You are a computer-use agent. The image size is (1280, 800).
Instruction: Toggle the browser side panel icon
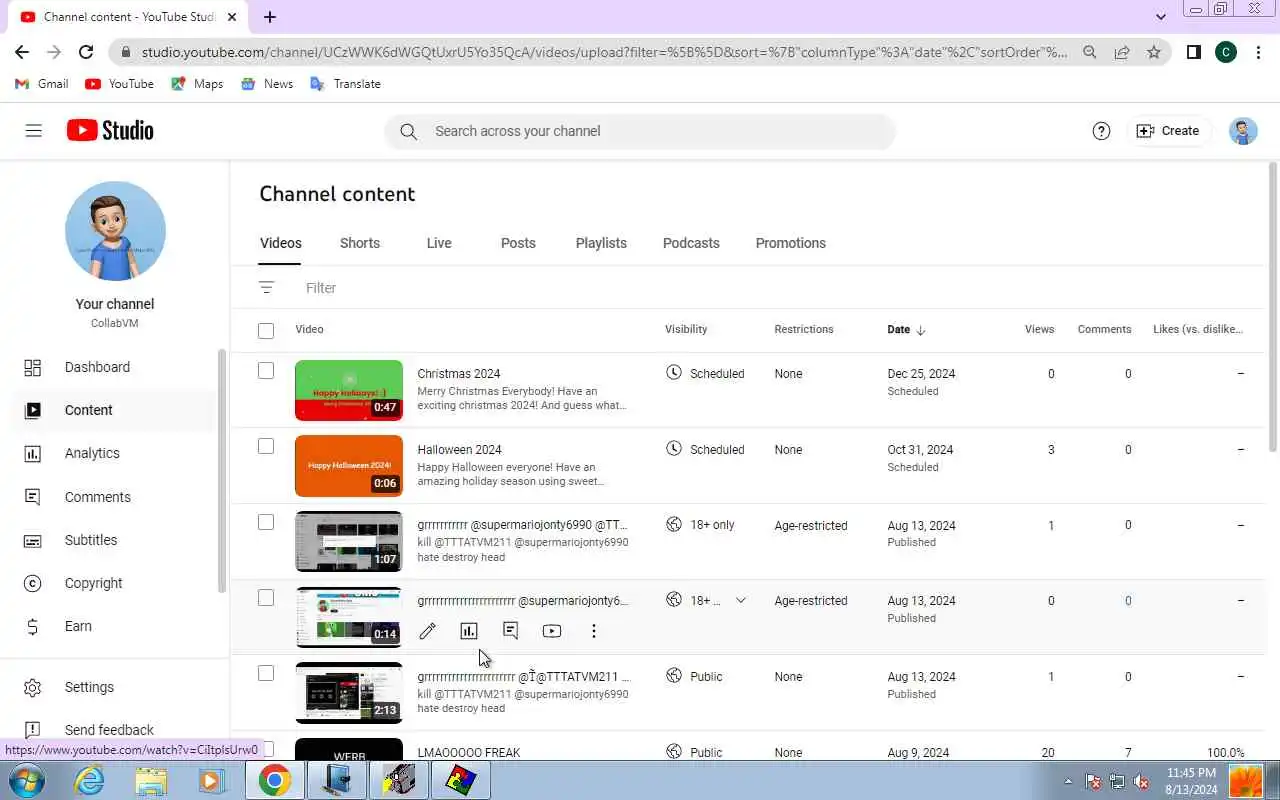[1193, 52]
